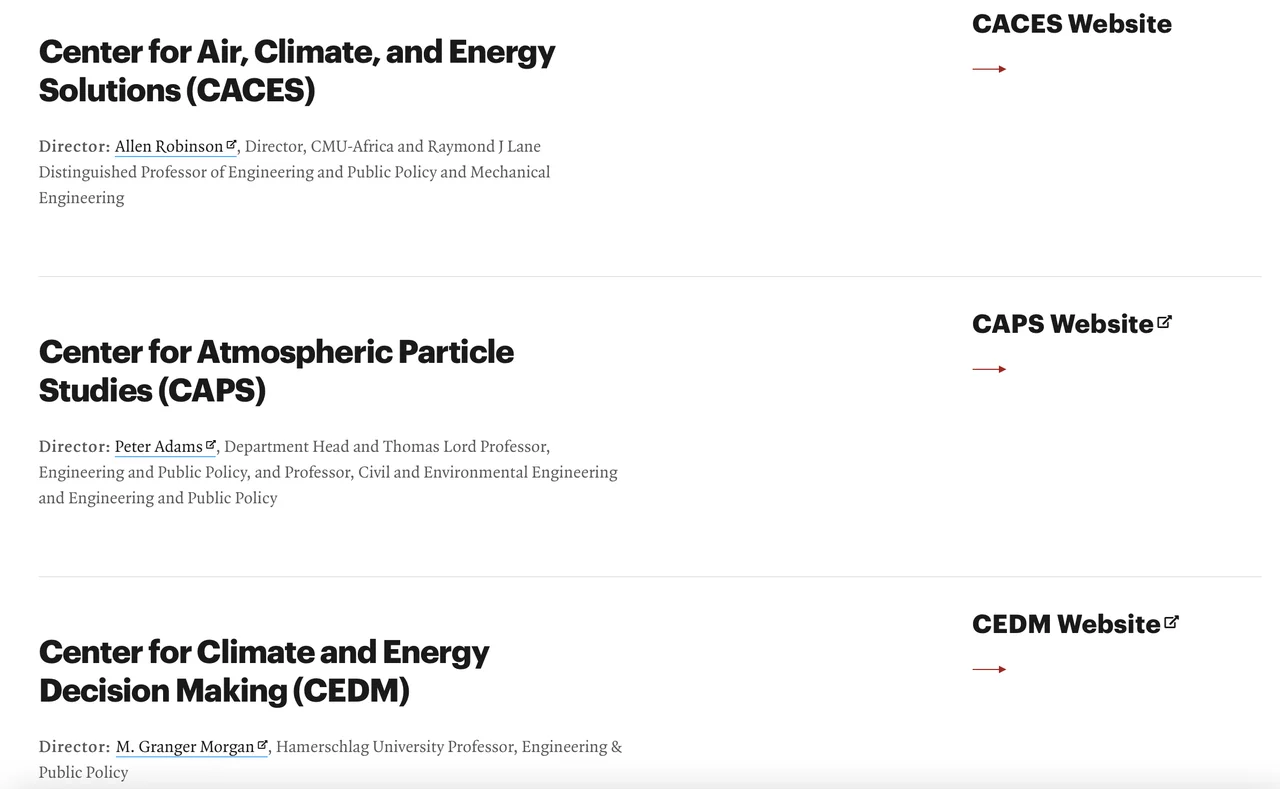Click red arrow under CACES Website
1280x789 pixels.
pos(989,69)
